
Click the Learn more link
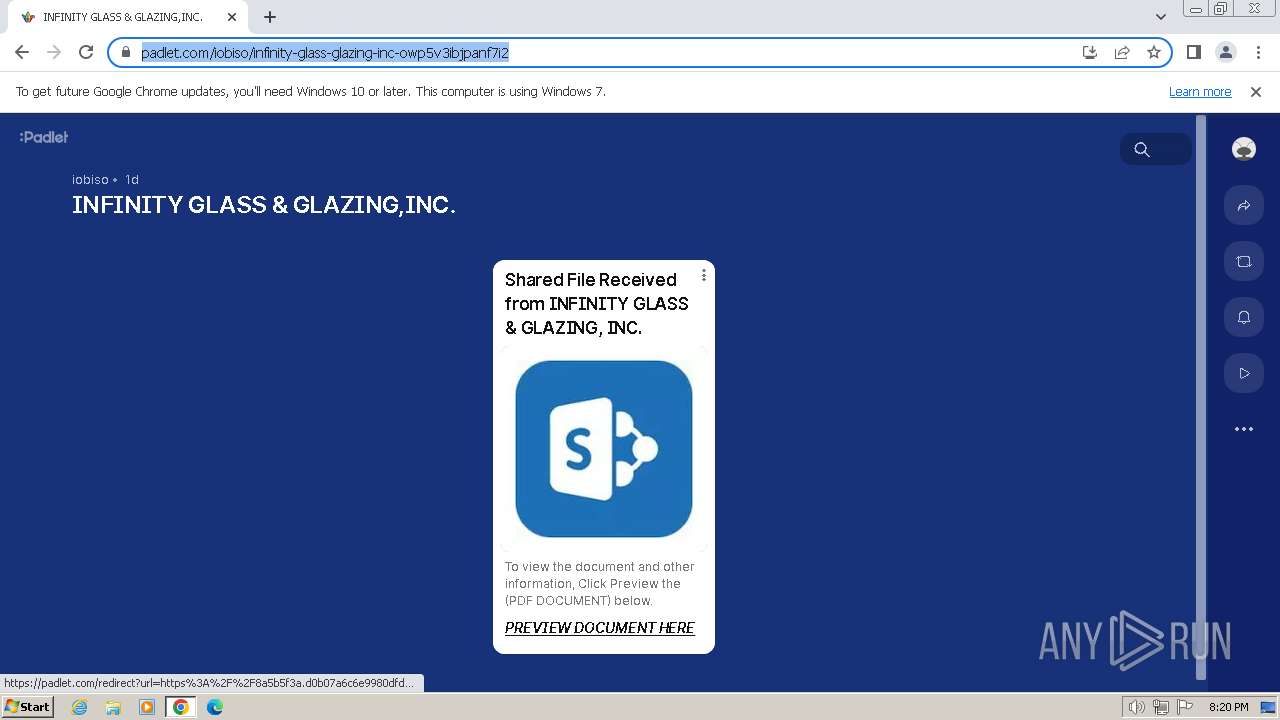pos(1200,92)
